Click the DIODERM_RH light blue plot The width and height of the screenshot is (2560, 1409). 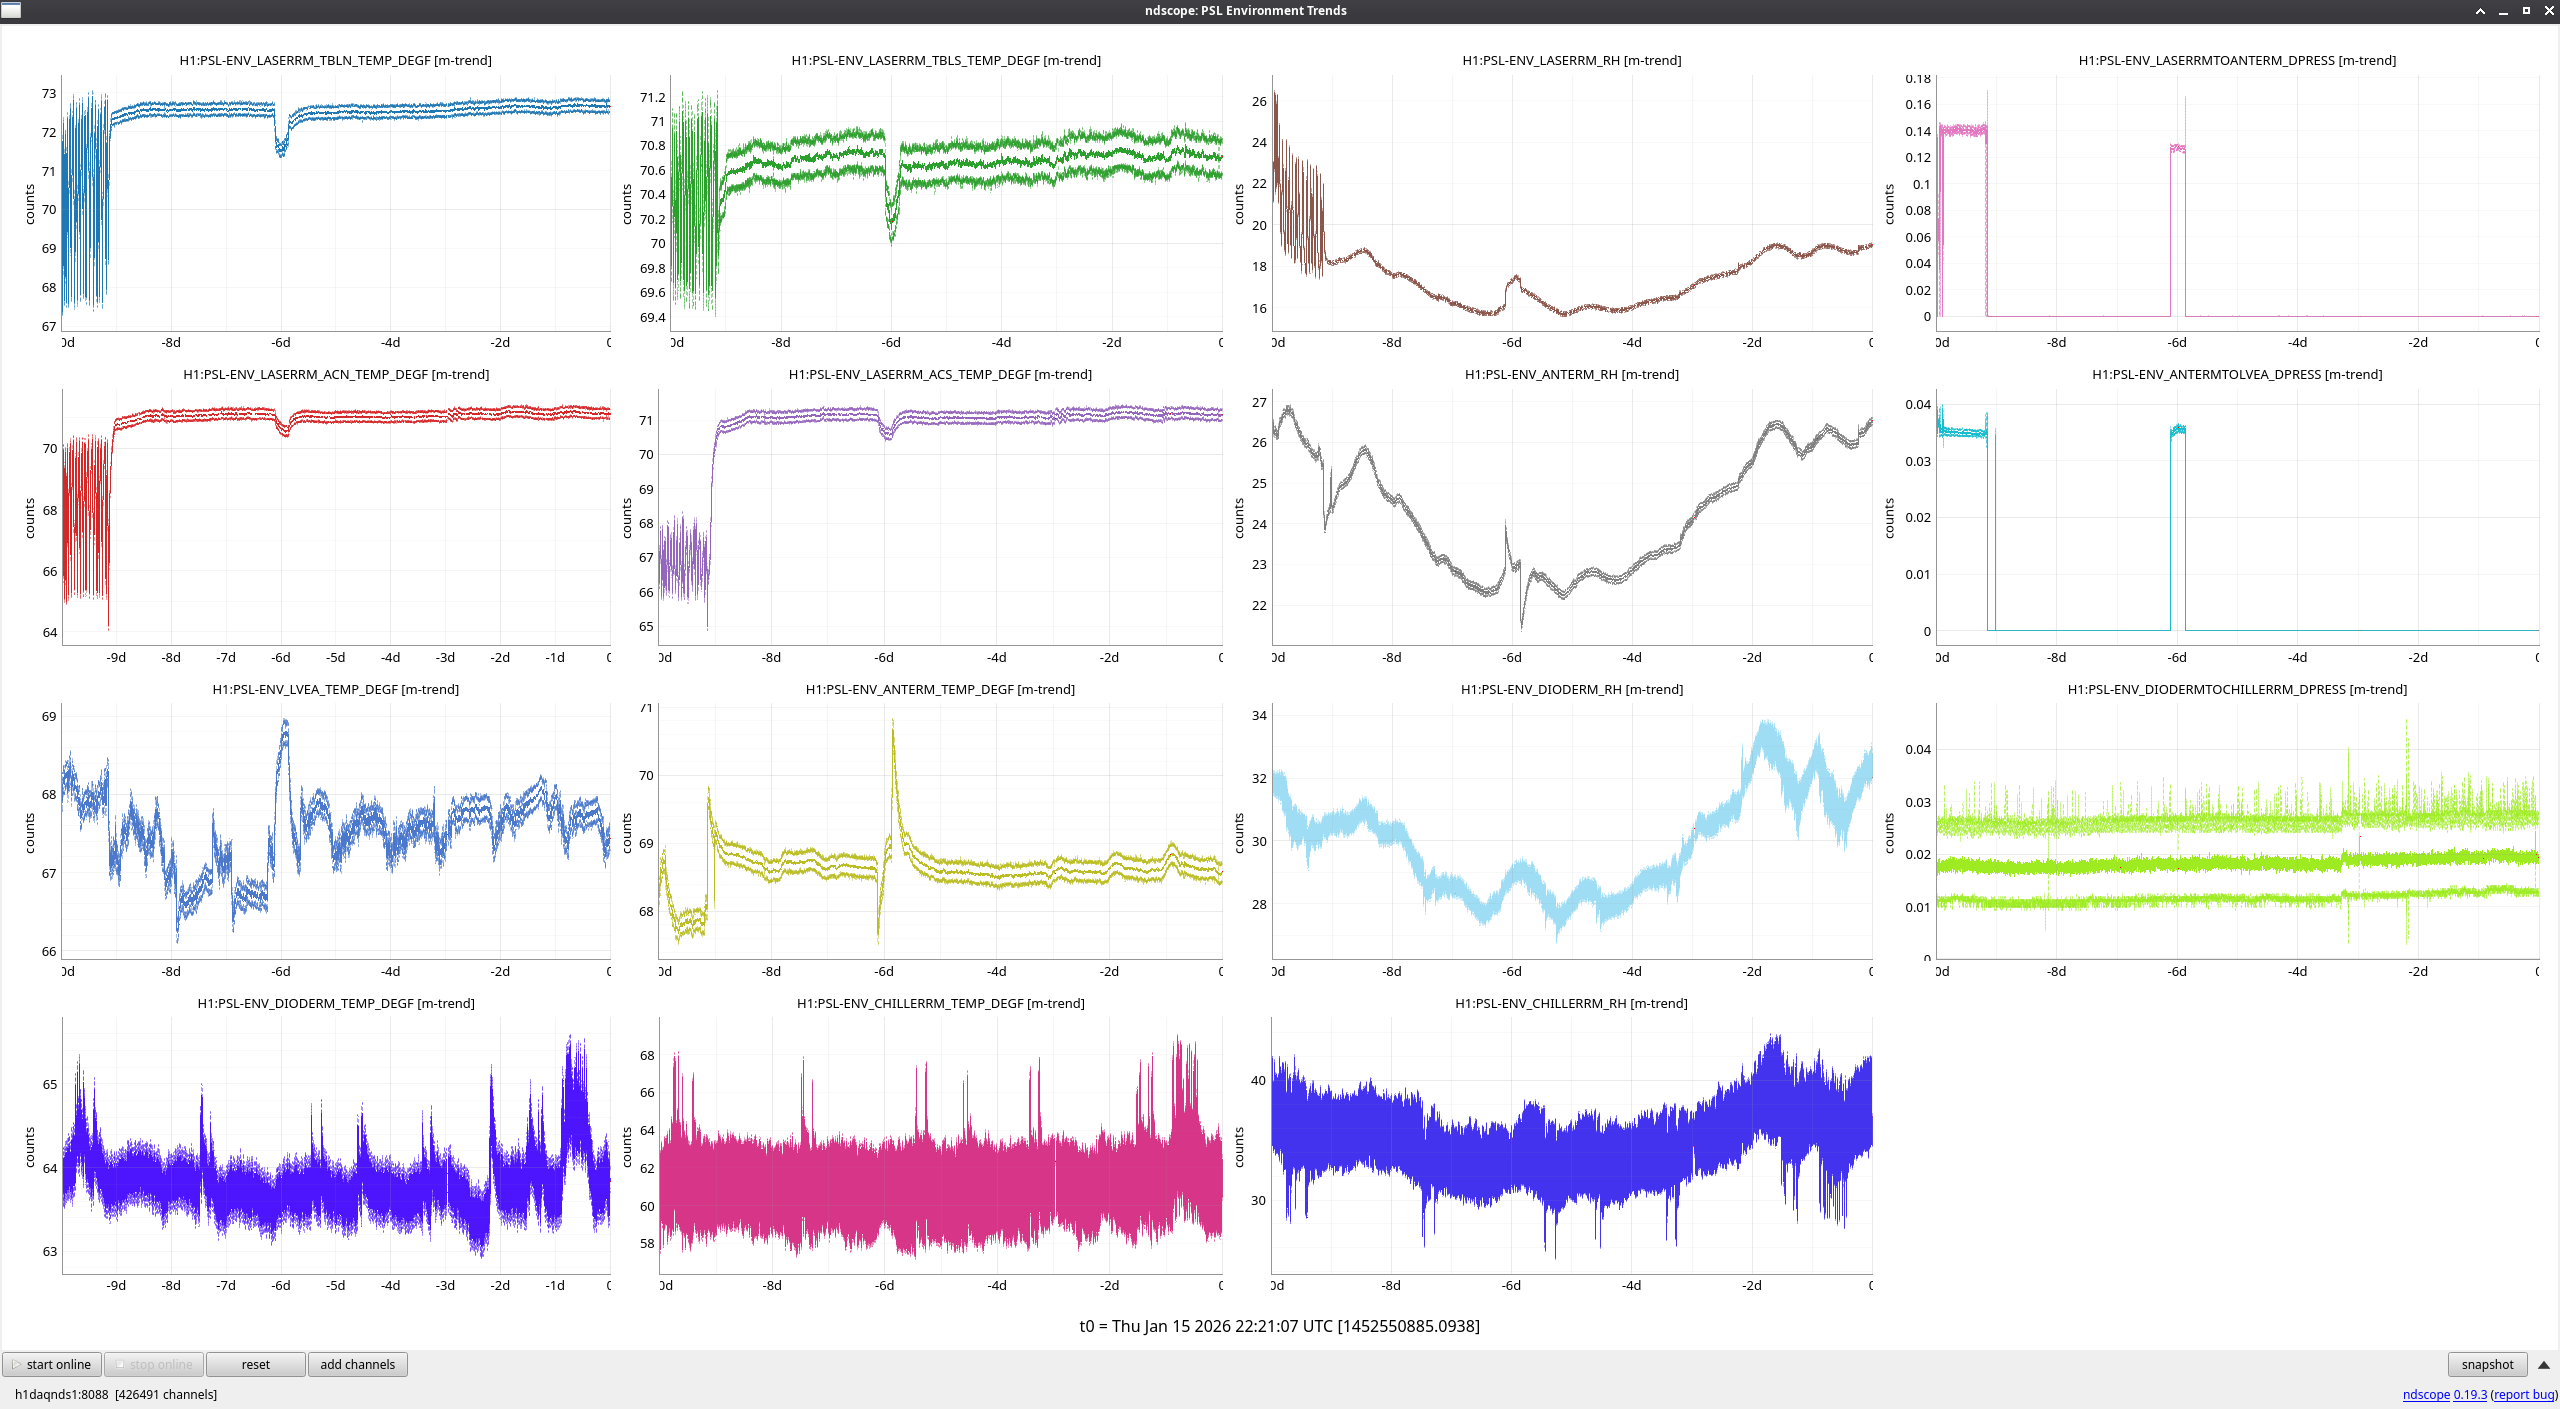(x=1570, y=830)
